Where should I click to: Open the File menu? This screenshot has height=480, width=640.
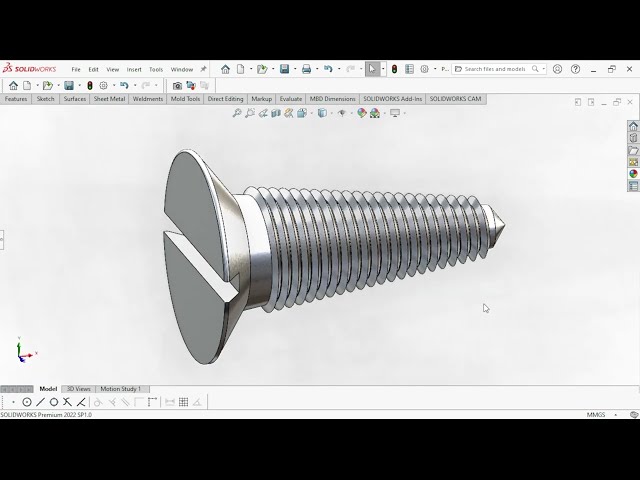(76, 69)
